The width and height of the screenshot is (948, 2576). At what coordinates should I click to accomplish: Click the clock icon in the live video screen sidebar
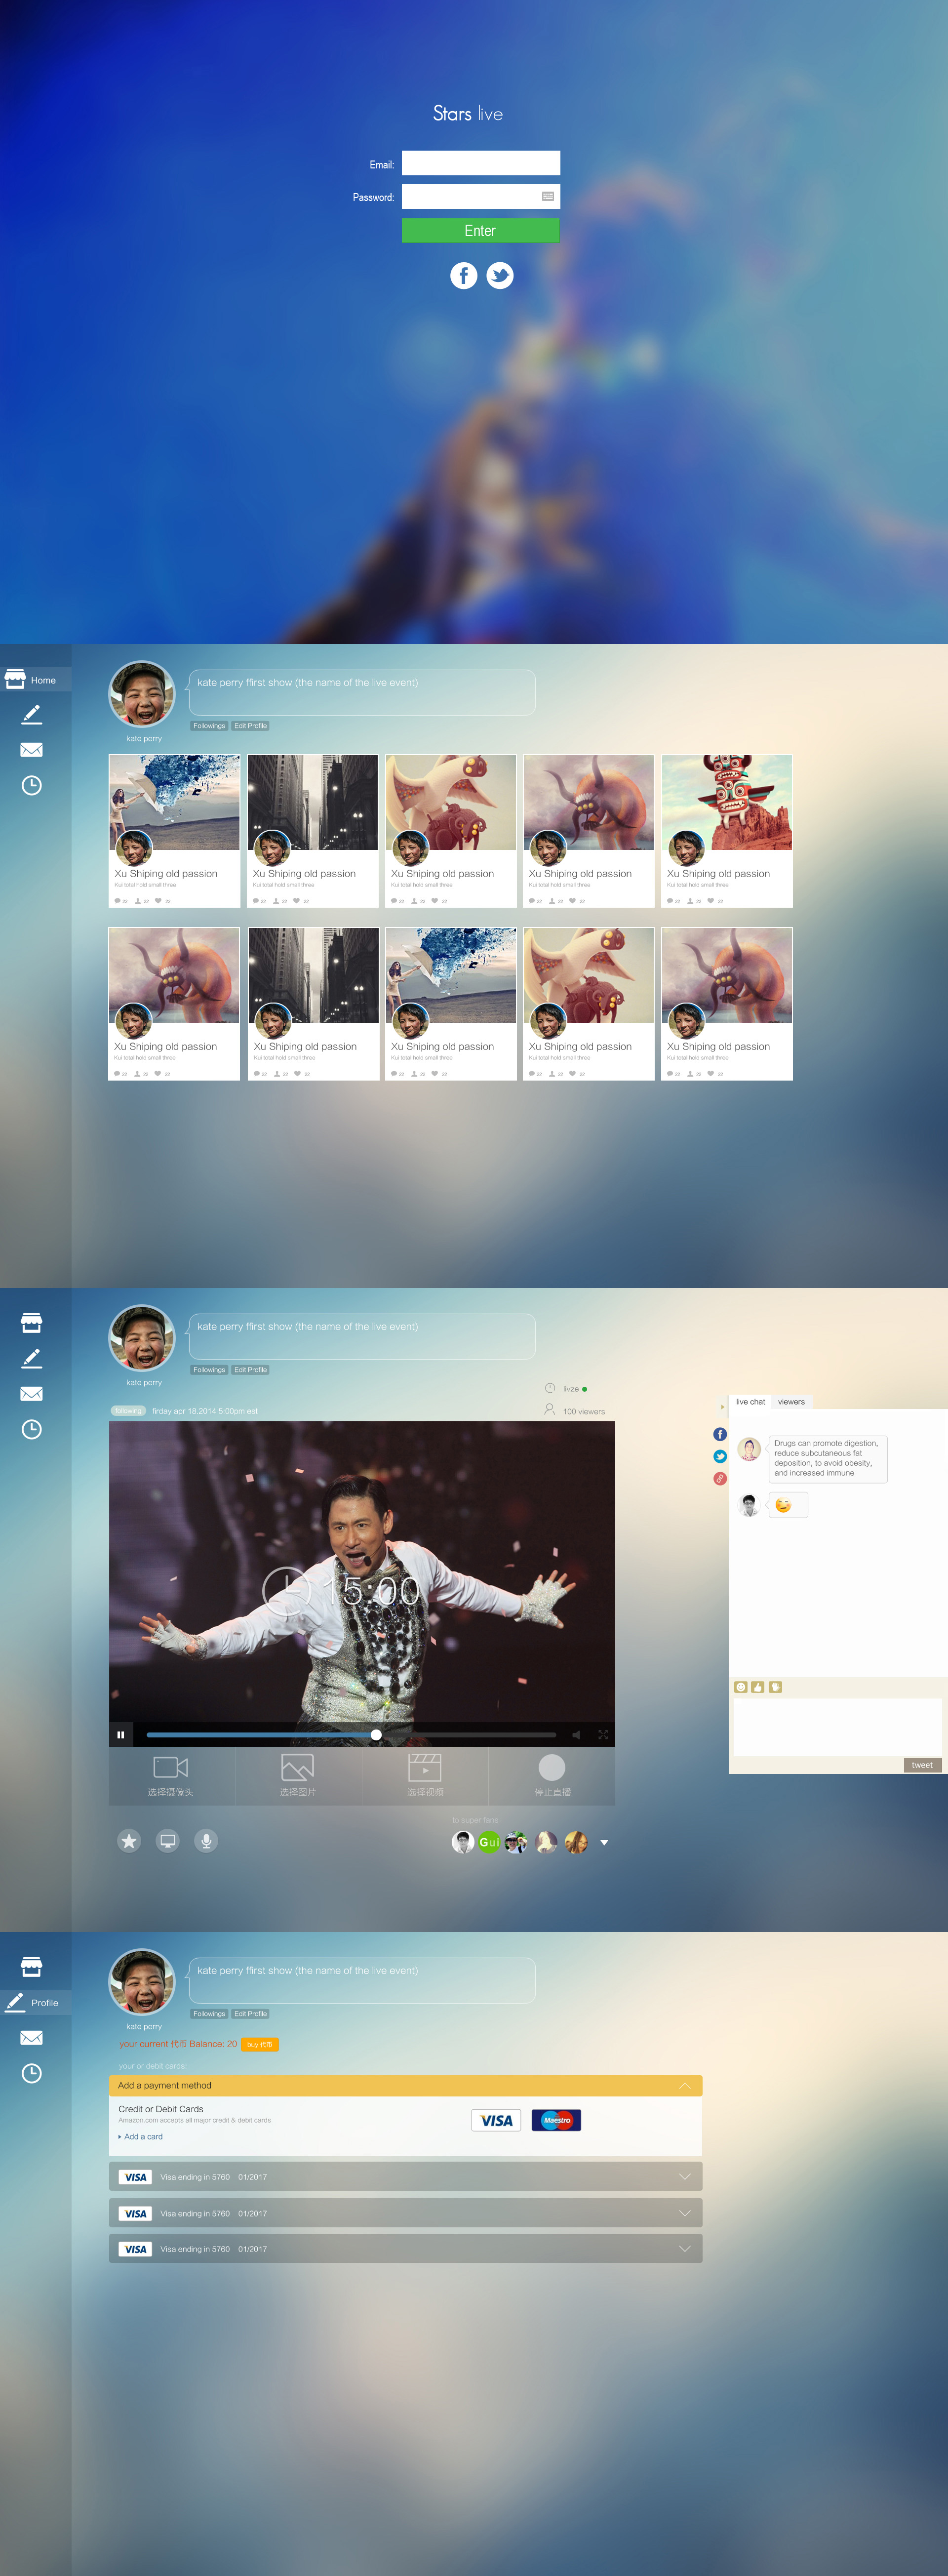coord(31,1429)
